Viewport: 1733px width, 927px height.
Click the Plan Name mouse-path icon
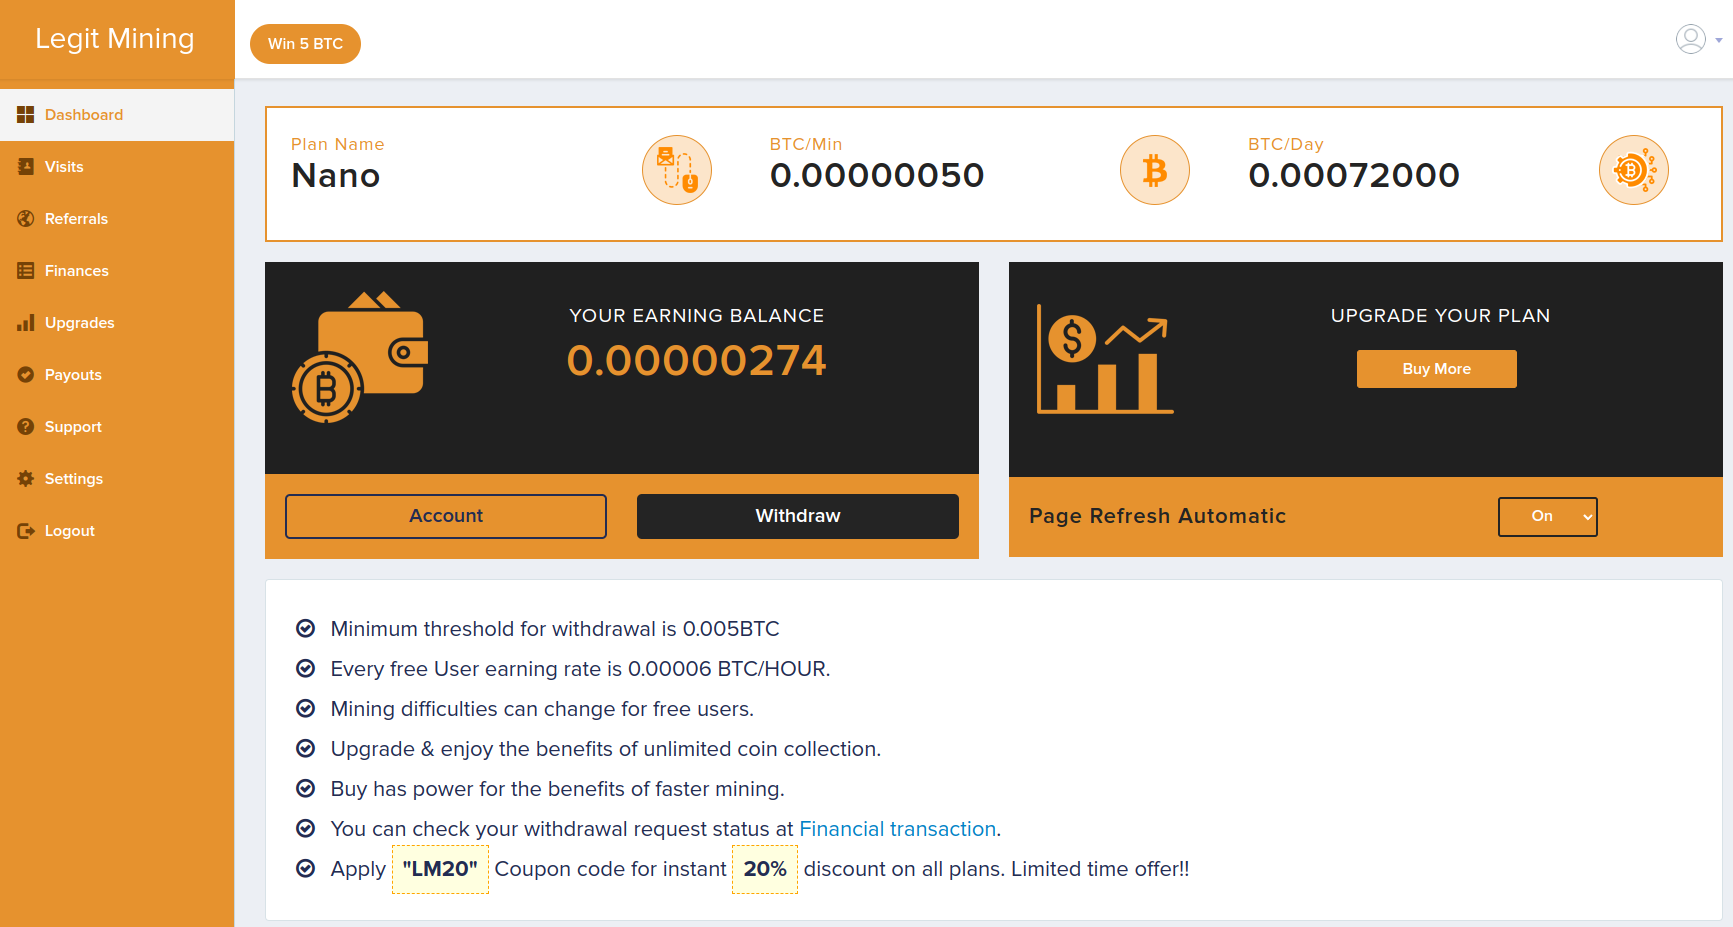pos(677,170)
